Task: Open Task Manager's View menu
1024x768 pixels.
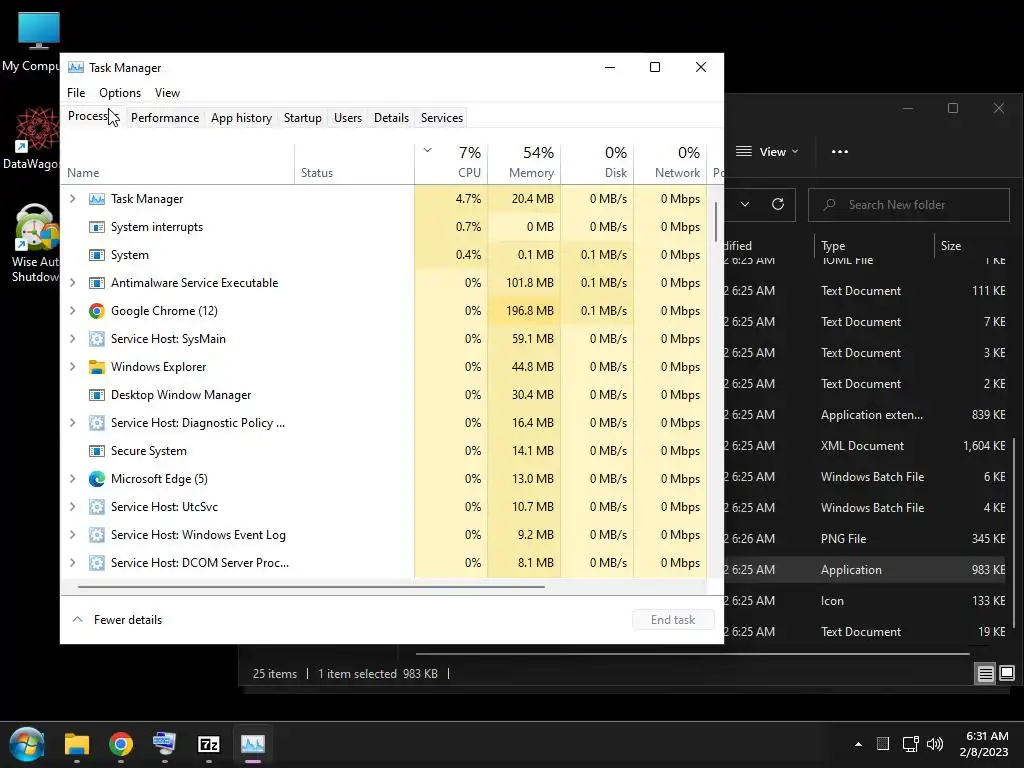Action: point(167,93)
